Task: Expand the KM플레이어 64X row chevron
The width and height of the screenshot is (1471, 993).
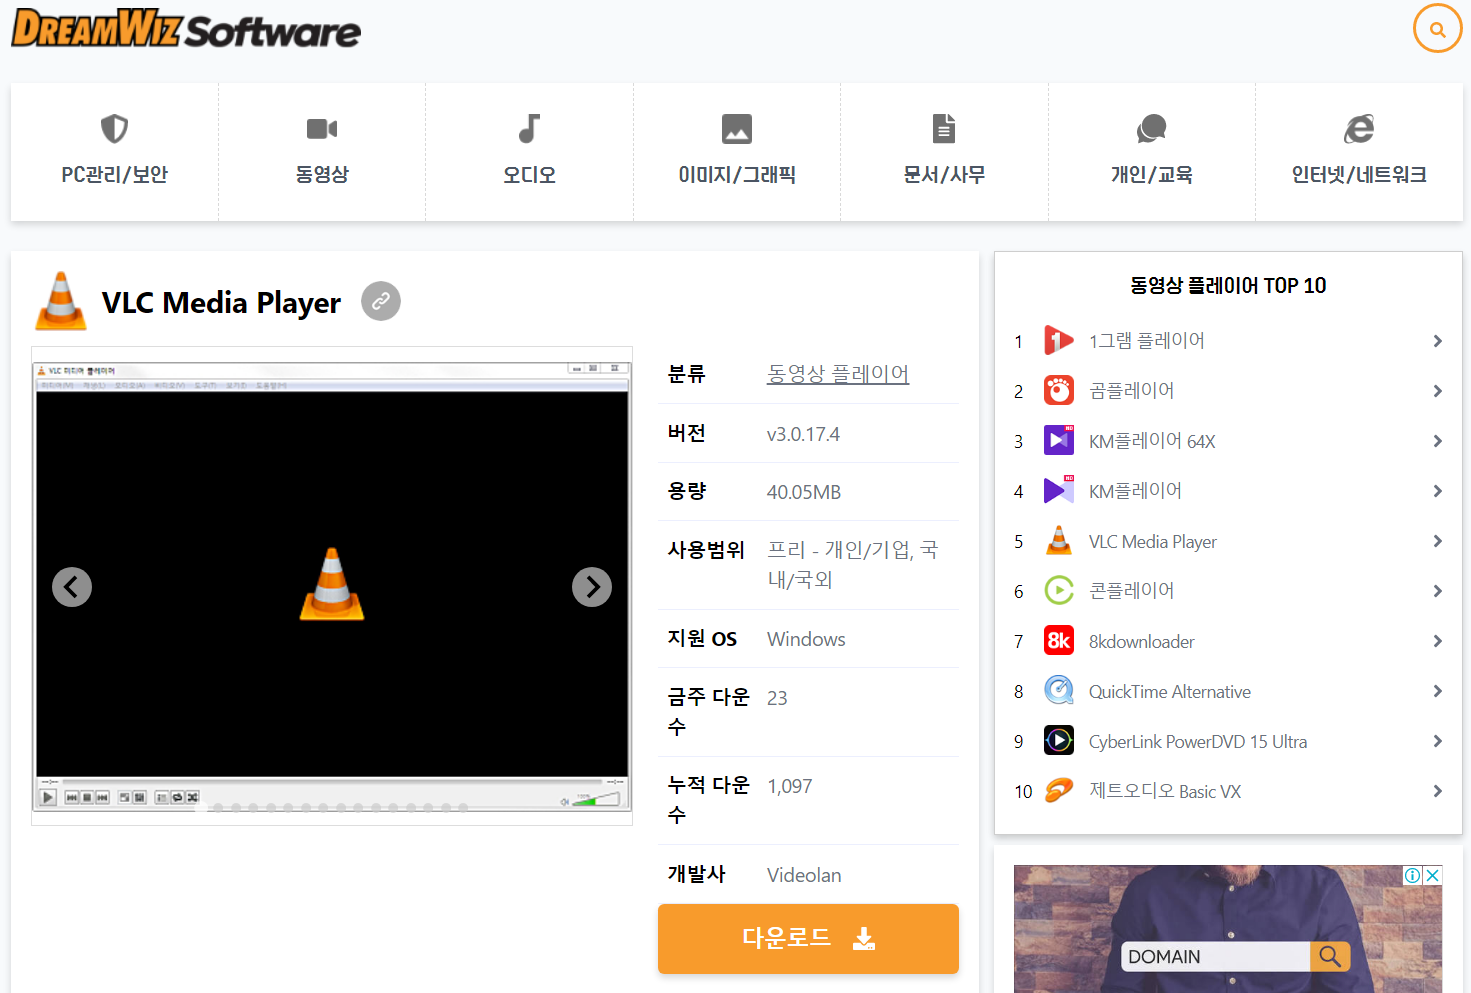Action: 1437,441
